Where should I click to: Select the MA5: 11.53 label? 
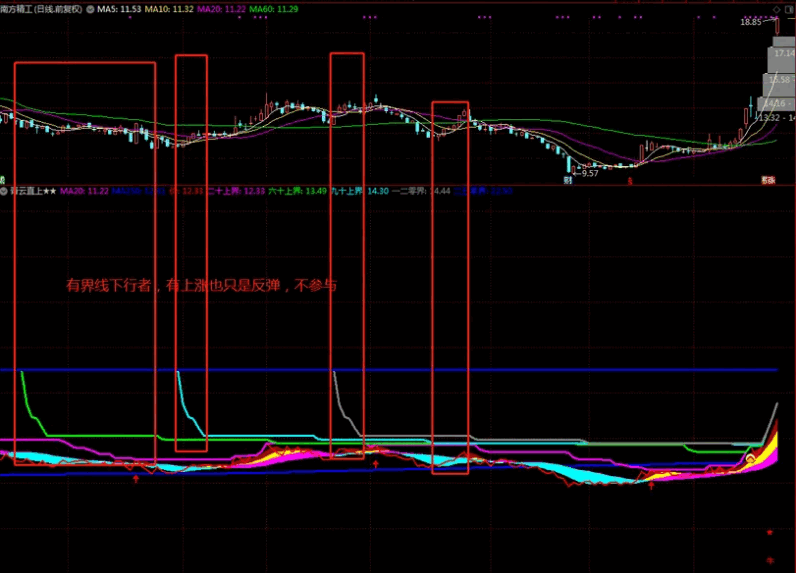(119, 9)
